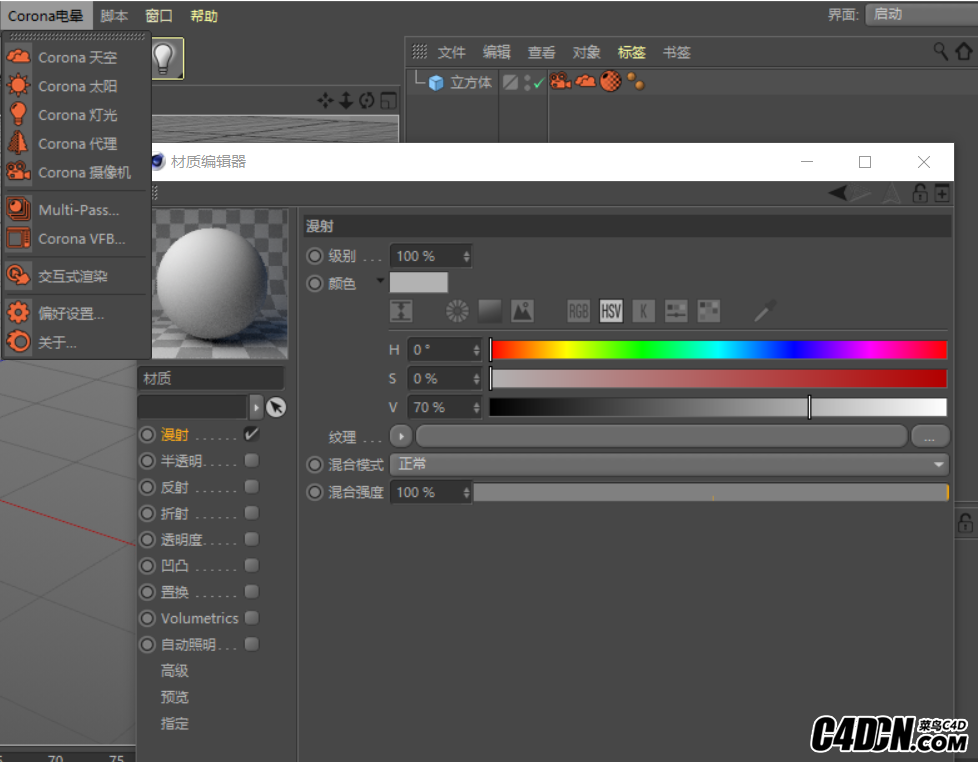978x762 pixels.
Task: Add a Corona 太阳 sun object
Action: point(77,86)
